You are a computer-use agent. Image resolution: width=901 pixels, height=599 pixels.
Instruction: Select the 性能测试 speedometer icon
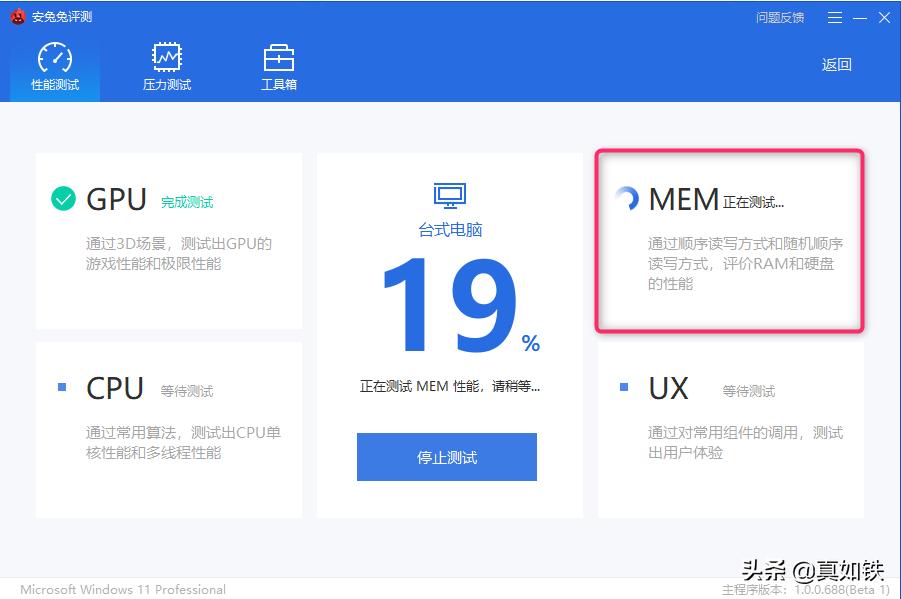[x=55, y=57]
